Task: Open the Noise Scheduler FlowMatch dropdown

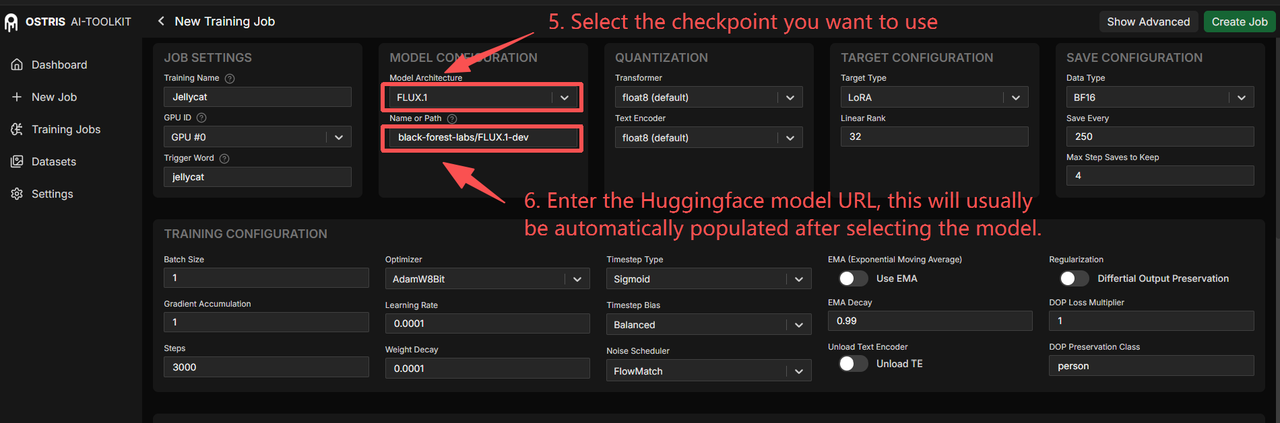Action: coord(709,371)
